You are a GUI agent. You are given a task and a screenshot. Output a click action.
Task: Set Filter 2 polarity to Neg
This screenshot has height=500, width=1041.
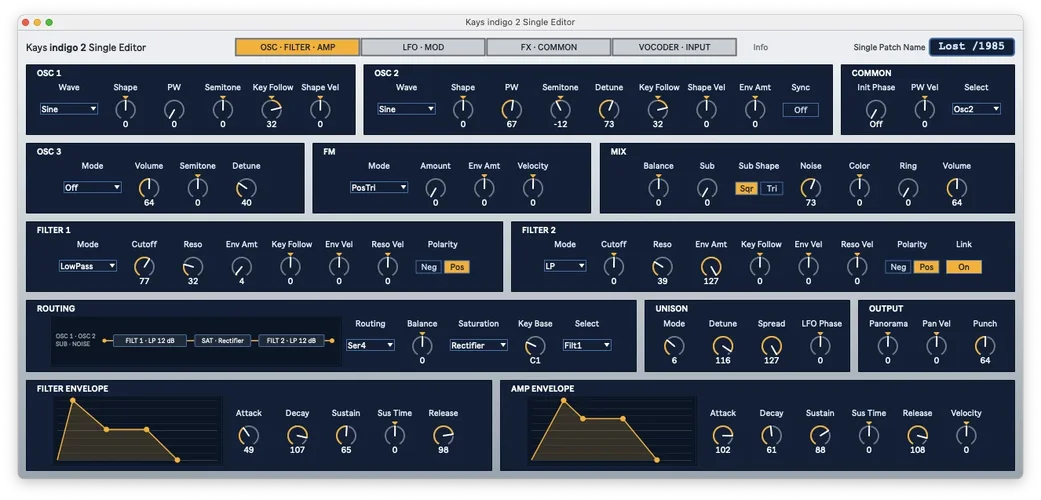[x=898, y=267]
